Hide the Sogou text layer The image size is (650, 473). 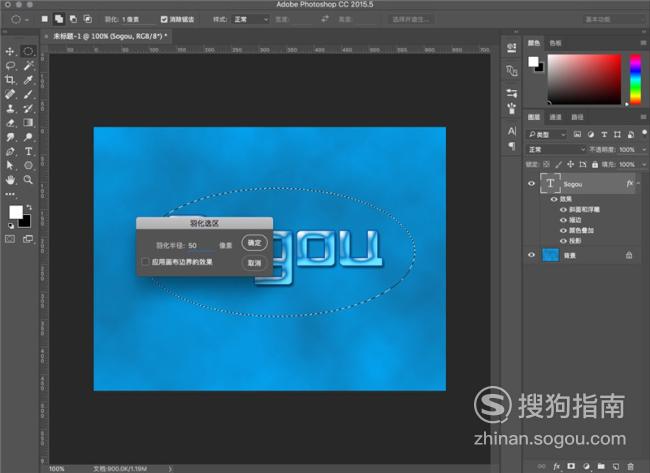pyautogui.click(x=531, y=184)
